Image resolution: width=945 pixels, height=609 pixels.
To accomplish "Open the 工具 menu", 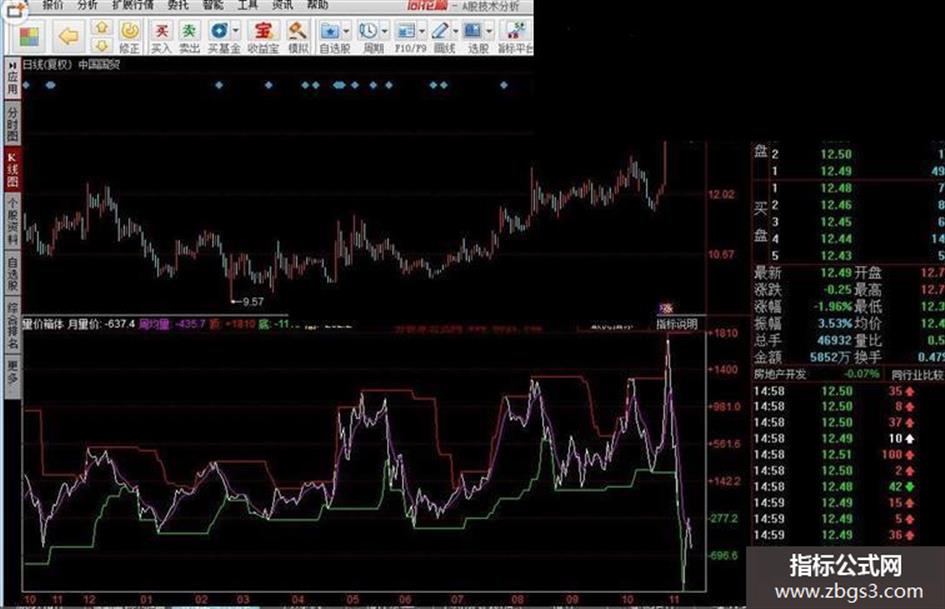I will (x=248, y=5).
